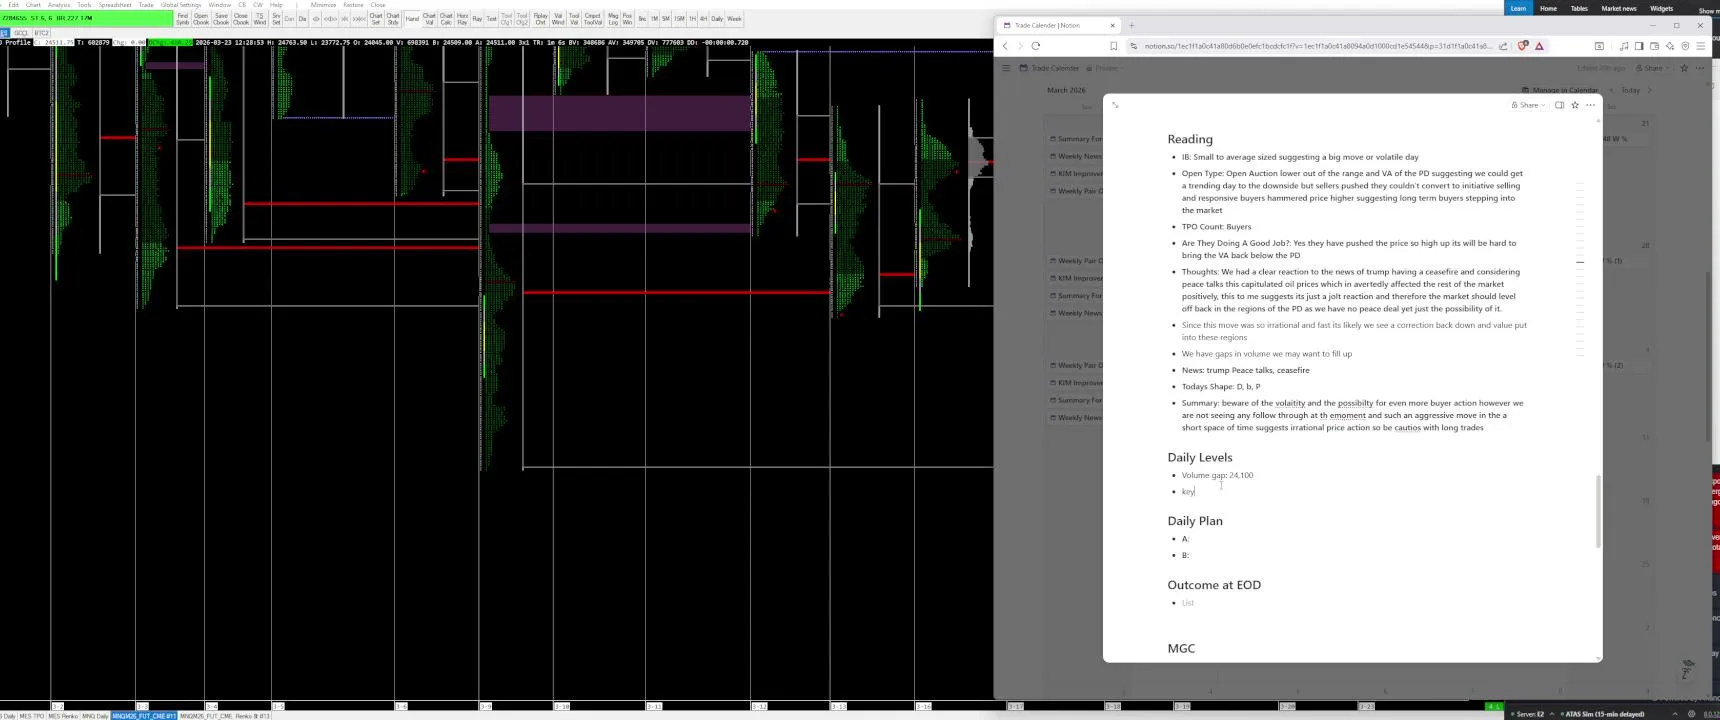
Task: Go to the next month in the calendar
Action: click(1650, 90)
